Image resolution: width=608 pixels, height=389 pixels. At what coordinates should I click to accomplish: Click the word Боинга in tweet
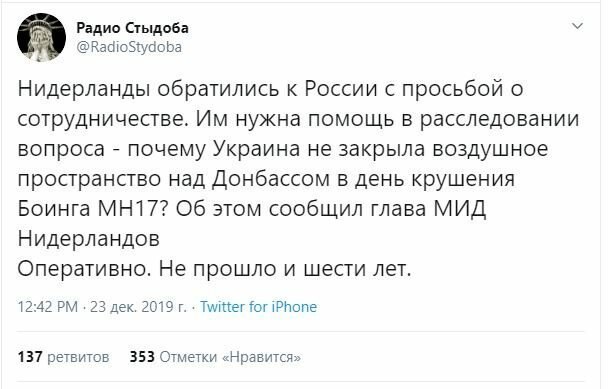[54, 209]
